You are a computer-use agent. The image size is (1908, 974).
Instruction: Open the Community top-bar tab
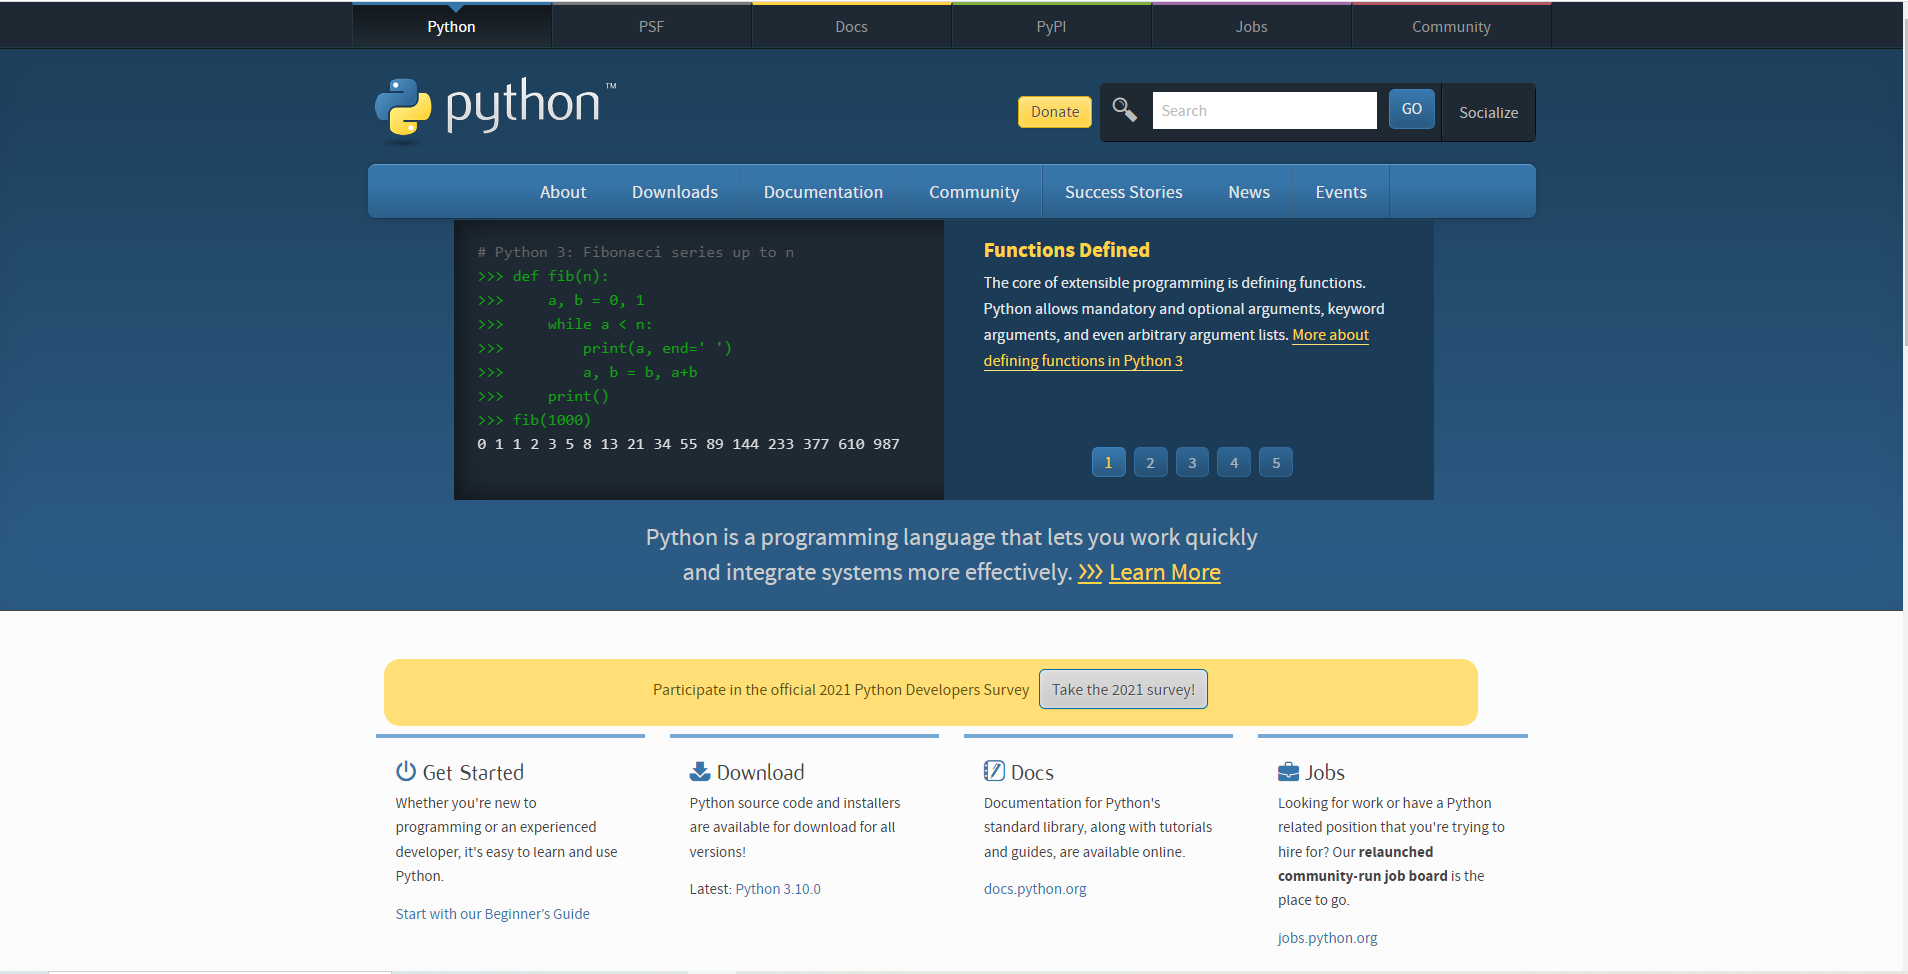1452,26
